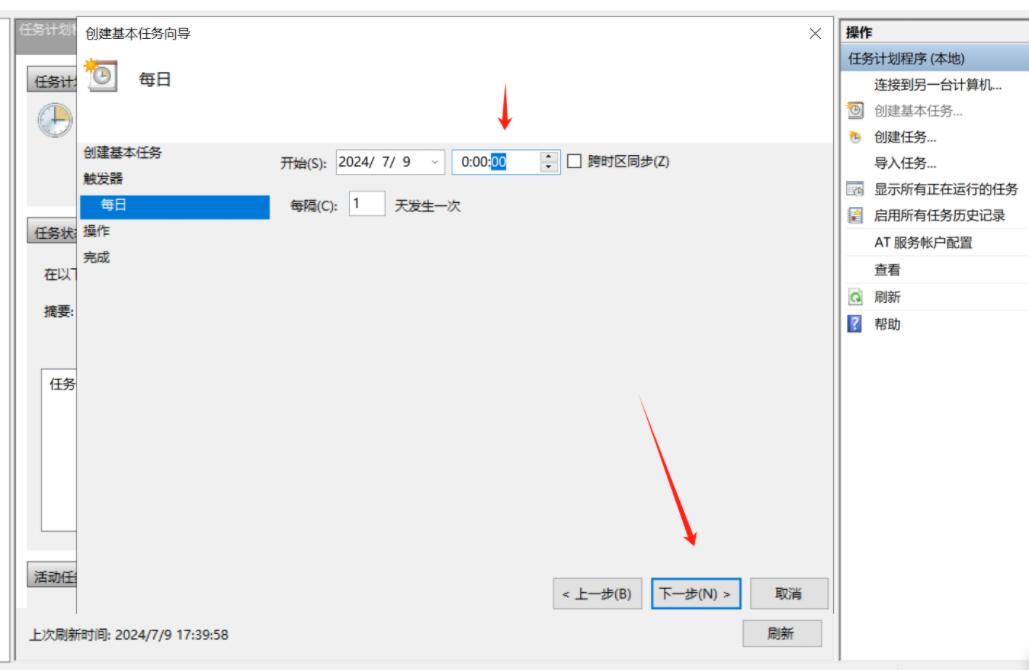The width and height of the screenshot is (1029, 670).
Task: Open the start date dropdown calendar
Action: click(x=433, y=163)
